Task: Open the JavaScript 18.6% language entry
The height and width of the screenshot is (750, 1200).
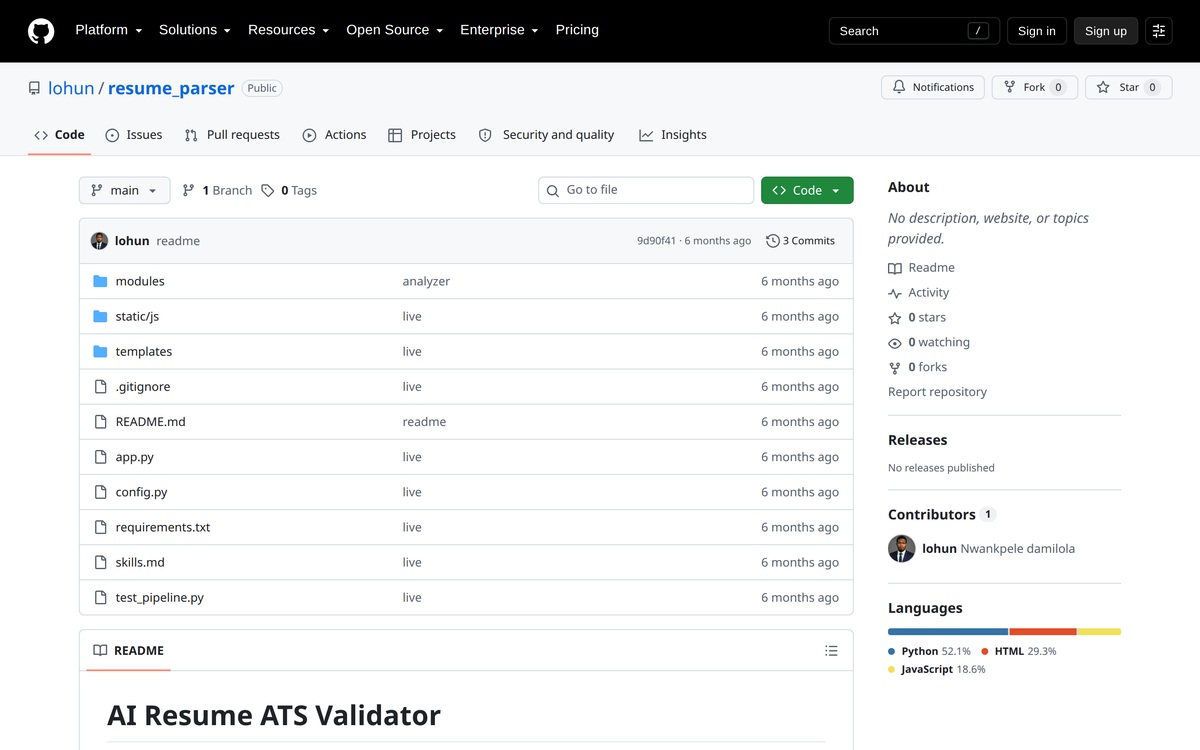Action: [937, 669]
